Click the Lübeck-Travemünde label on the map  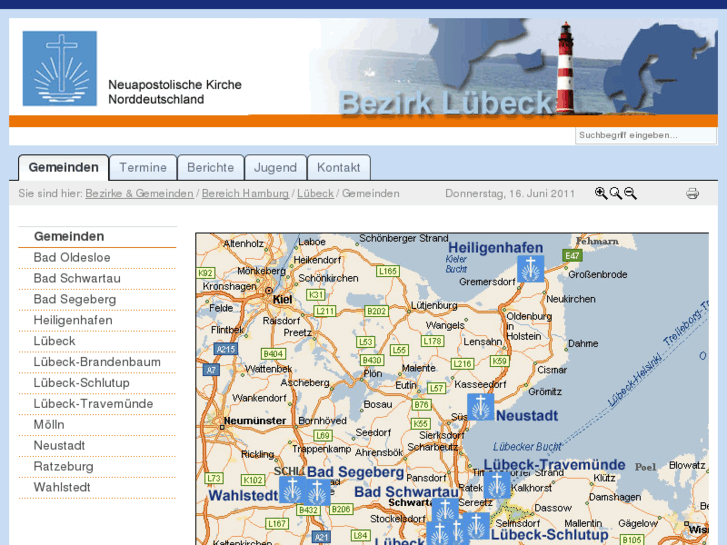[x=554, y=464]
